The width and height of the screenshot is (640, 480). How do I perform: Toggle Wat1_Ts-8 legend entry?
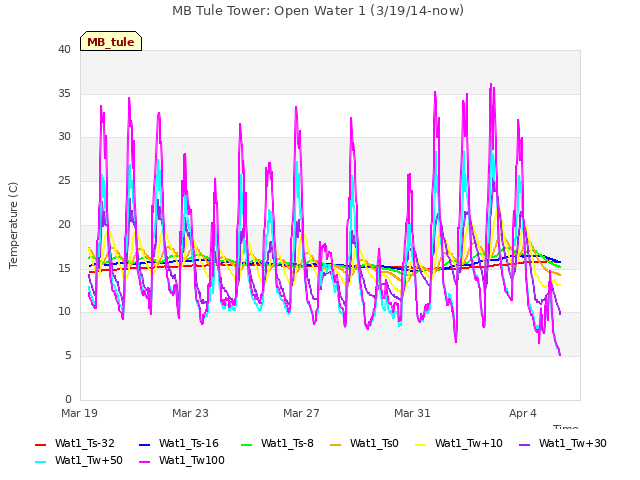pos(277,443)
